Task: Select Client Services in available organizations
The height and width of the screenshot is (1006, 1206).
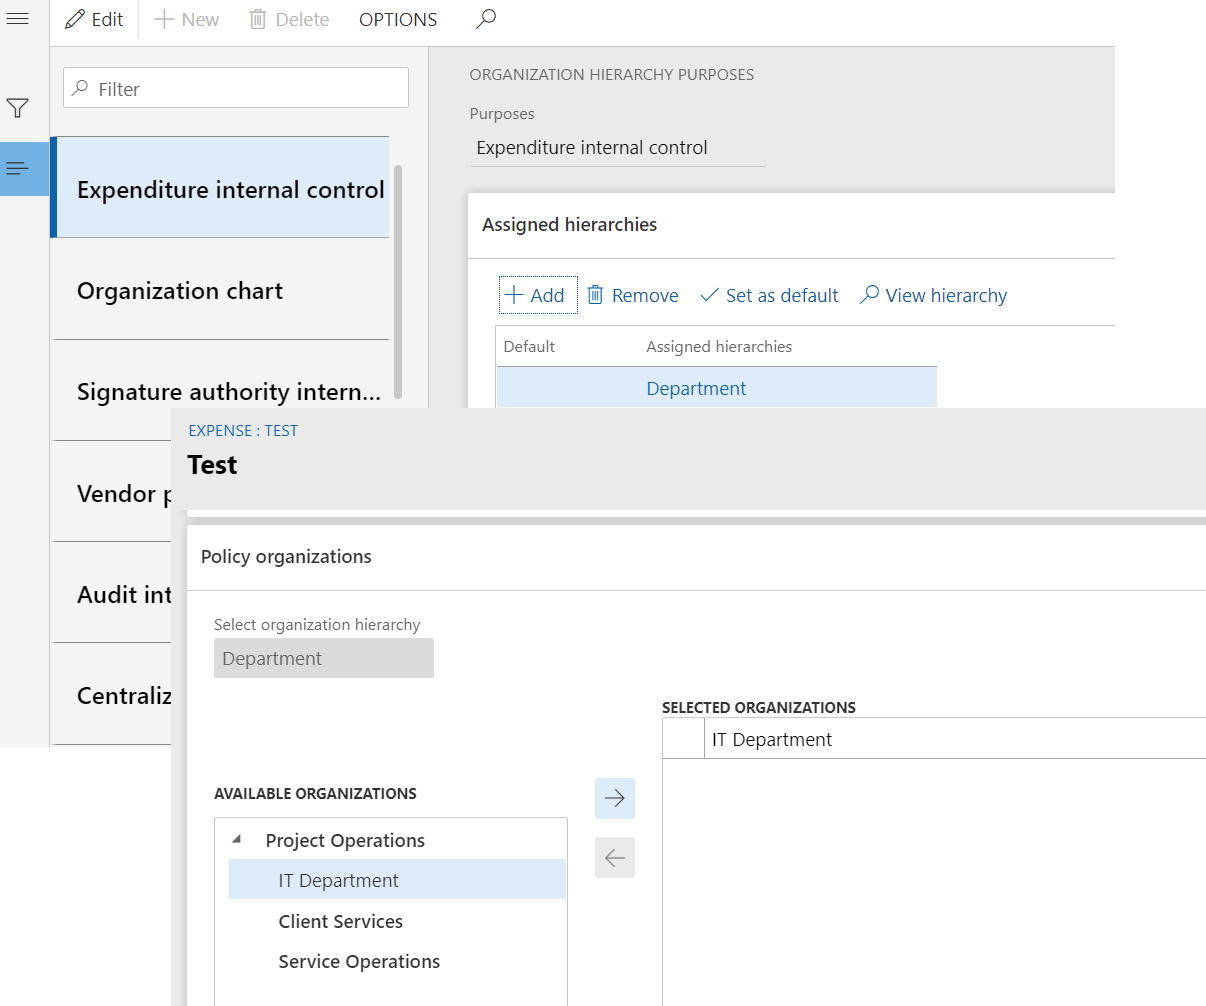Action: point(340,921)
